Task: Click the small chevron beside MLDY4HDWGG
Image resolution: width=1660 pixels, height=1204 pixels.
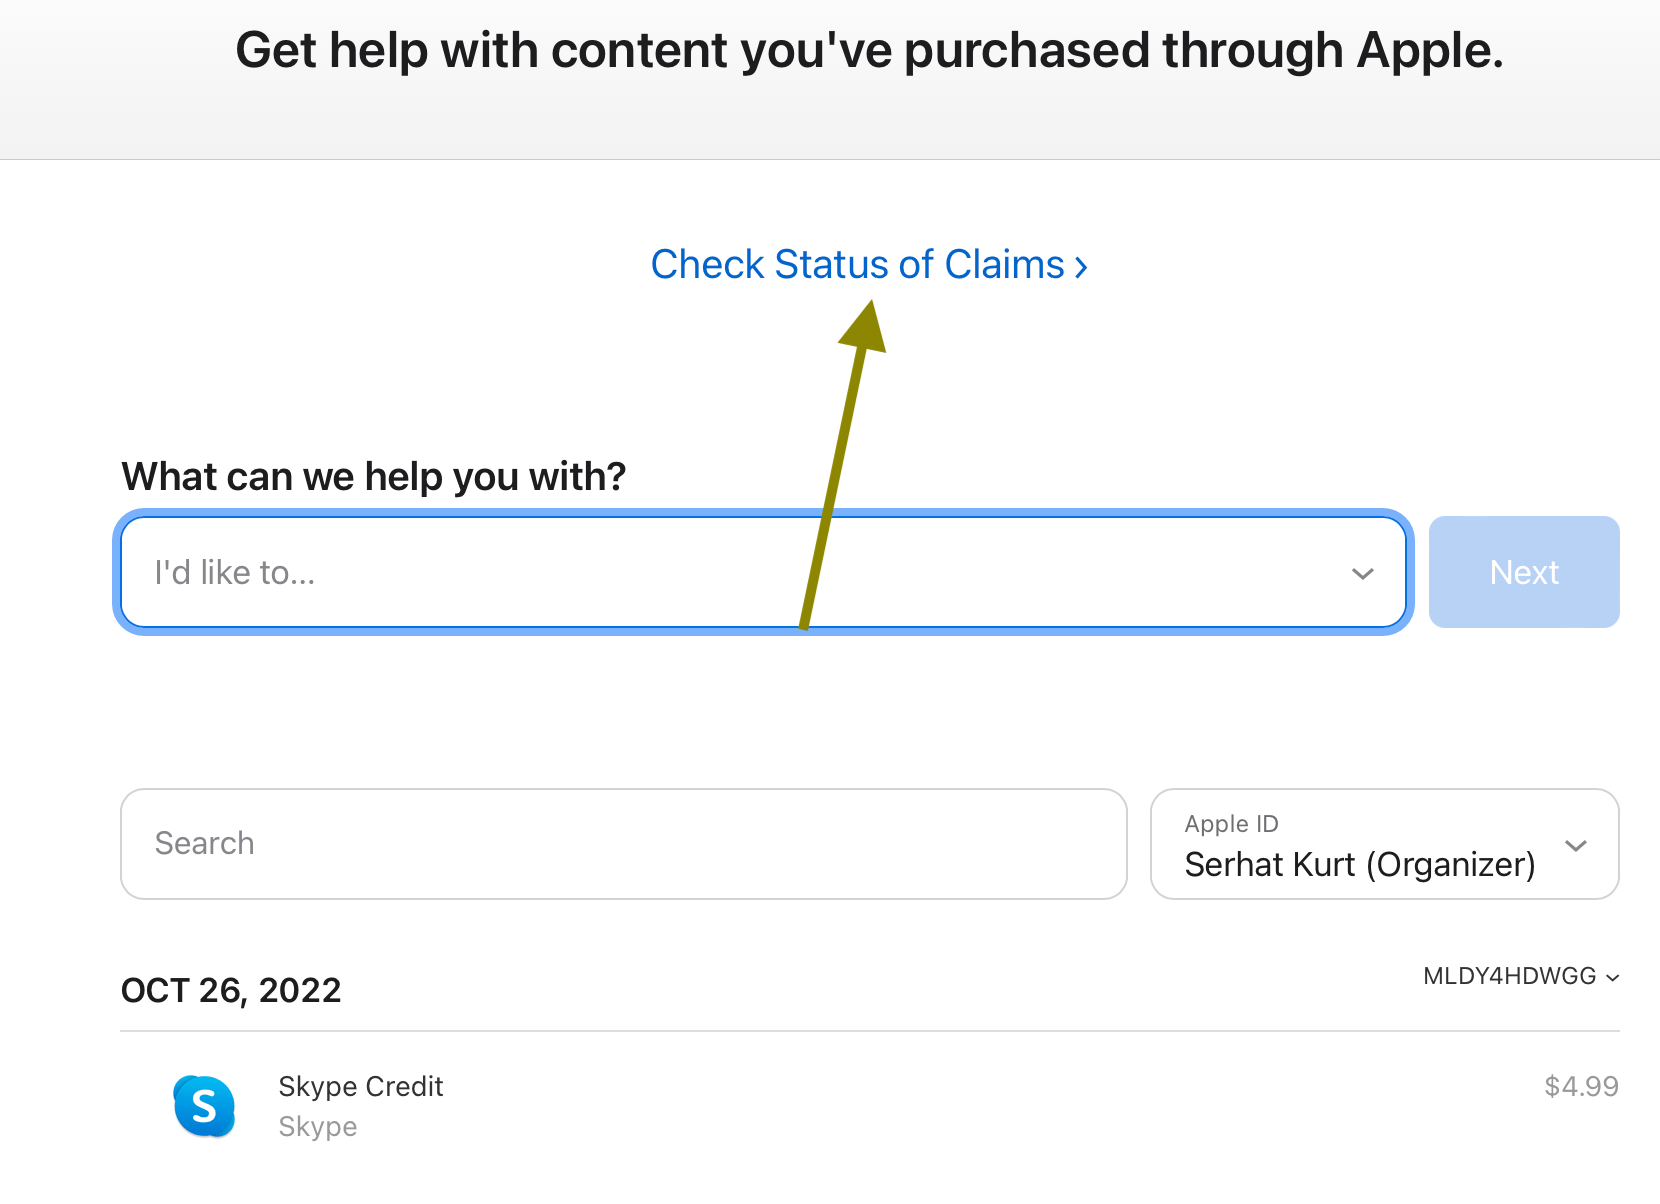Action: tap(1612, 978)
